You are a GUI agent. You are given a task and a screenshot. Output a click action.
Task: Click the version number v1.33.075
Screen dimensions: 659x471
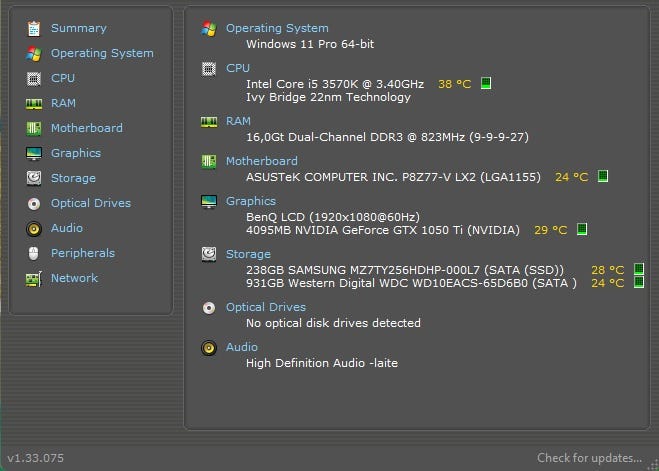[x=35, y=458]
